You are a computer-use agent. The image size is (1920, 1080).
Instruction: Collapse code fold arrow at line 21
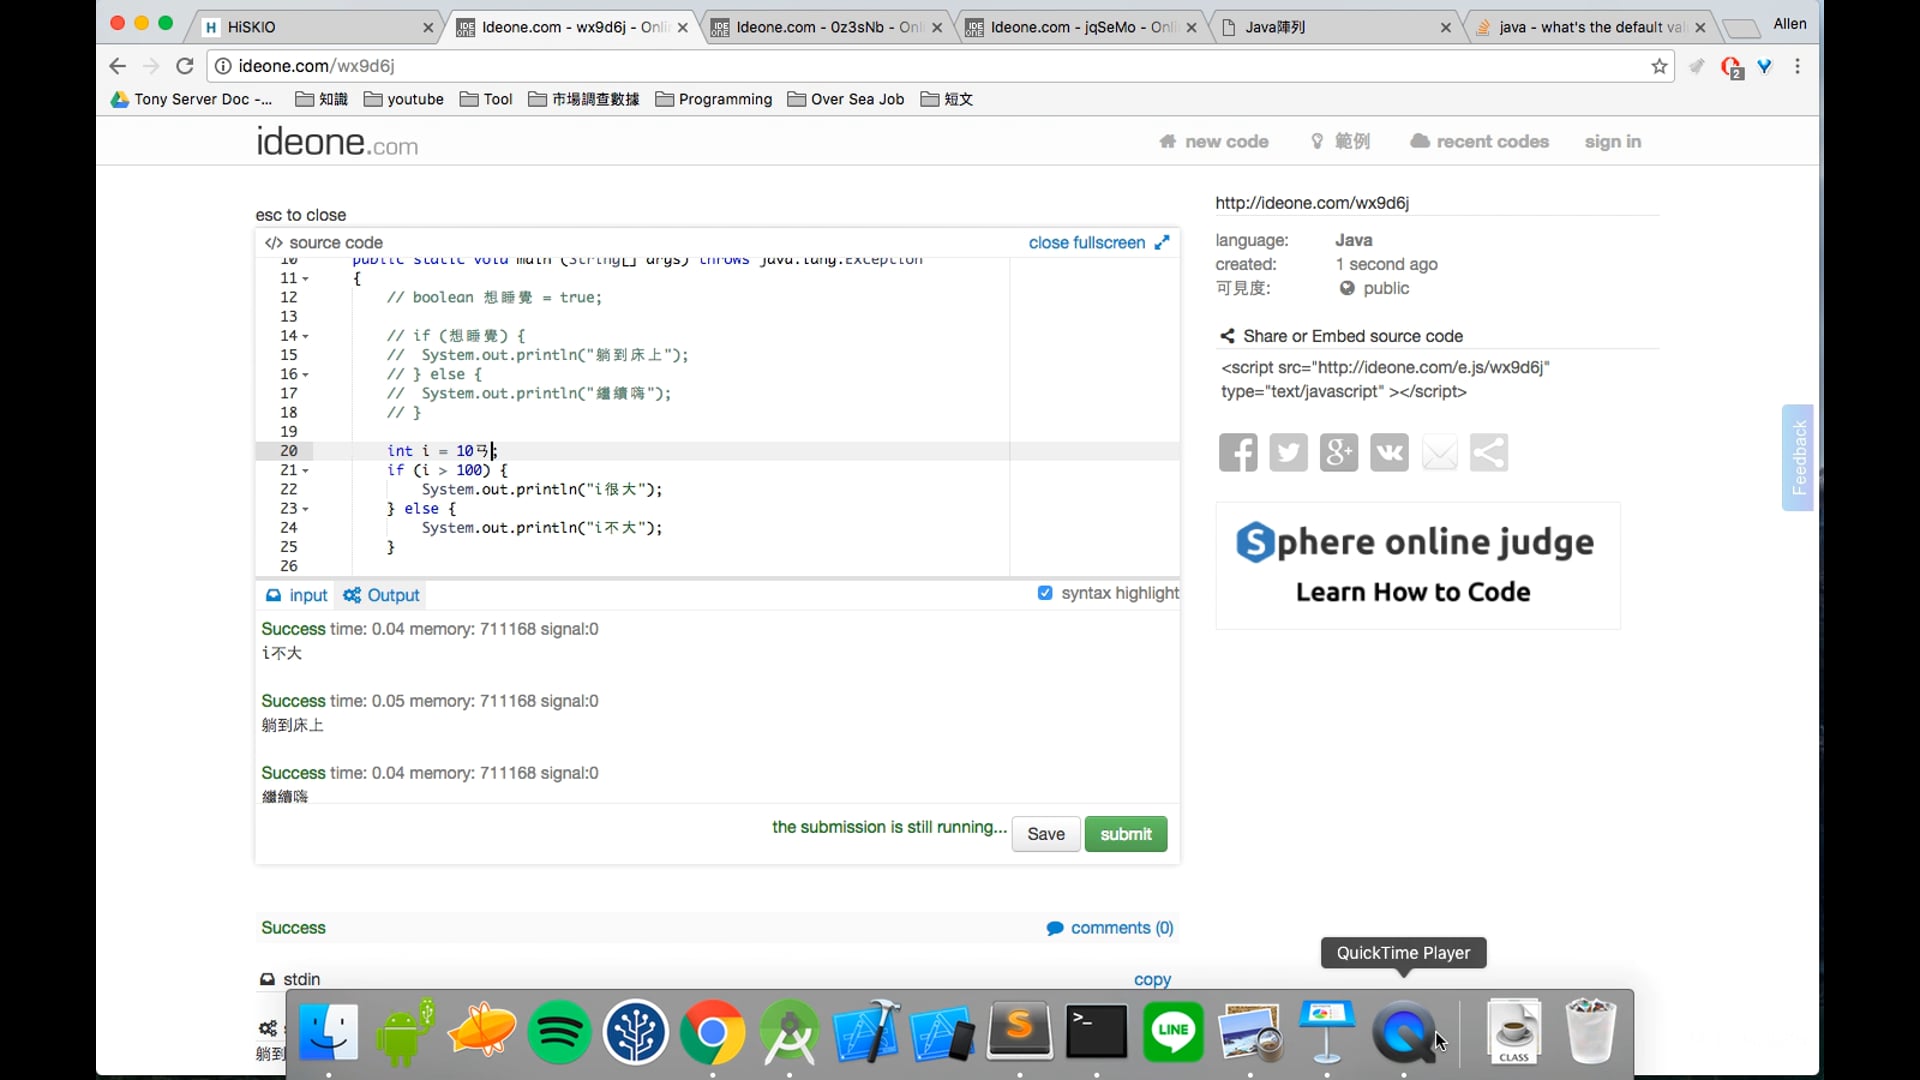(x=306, y=471)
